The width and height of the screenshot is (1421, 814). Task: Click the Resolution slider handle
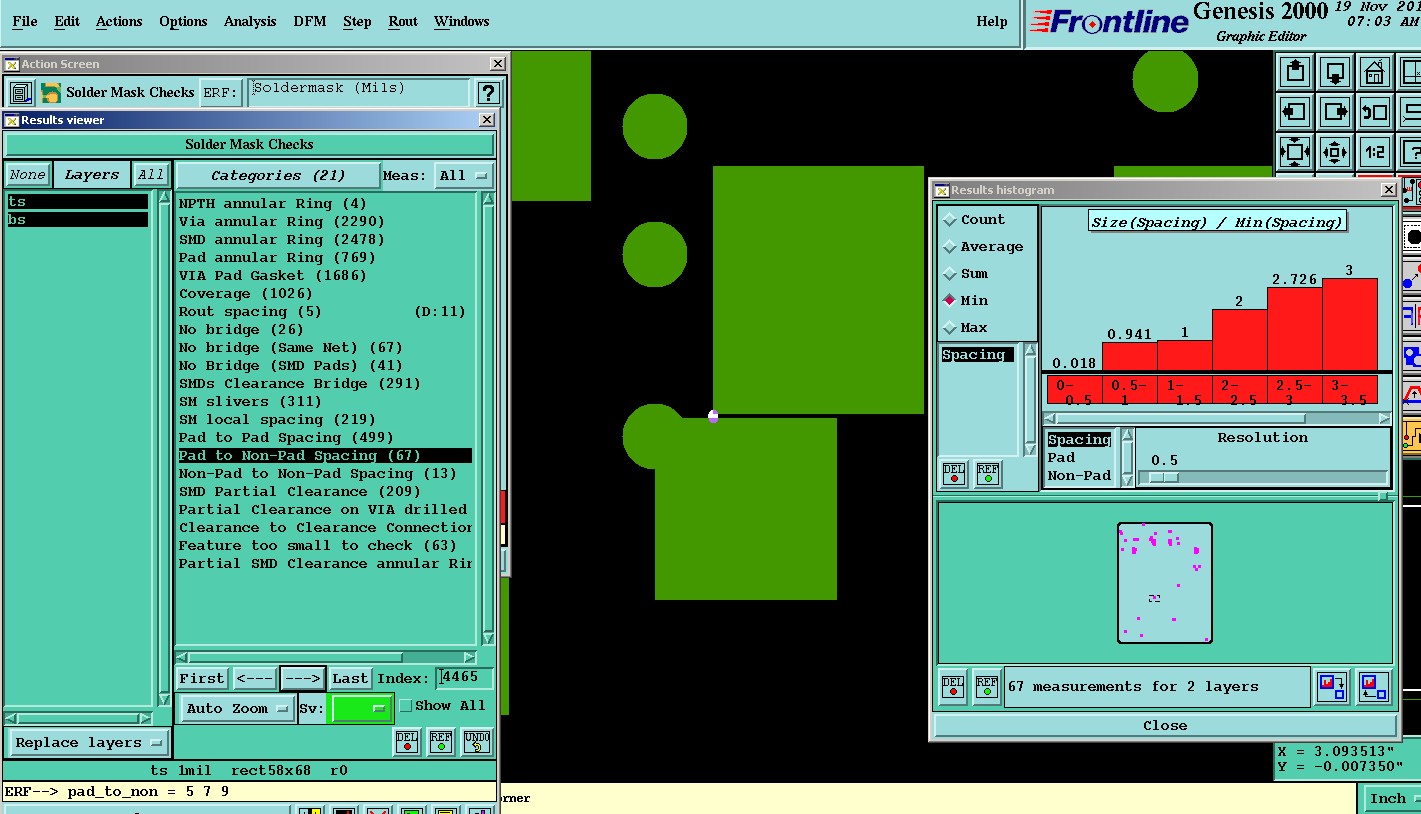tap(1164, 478)
